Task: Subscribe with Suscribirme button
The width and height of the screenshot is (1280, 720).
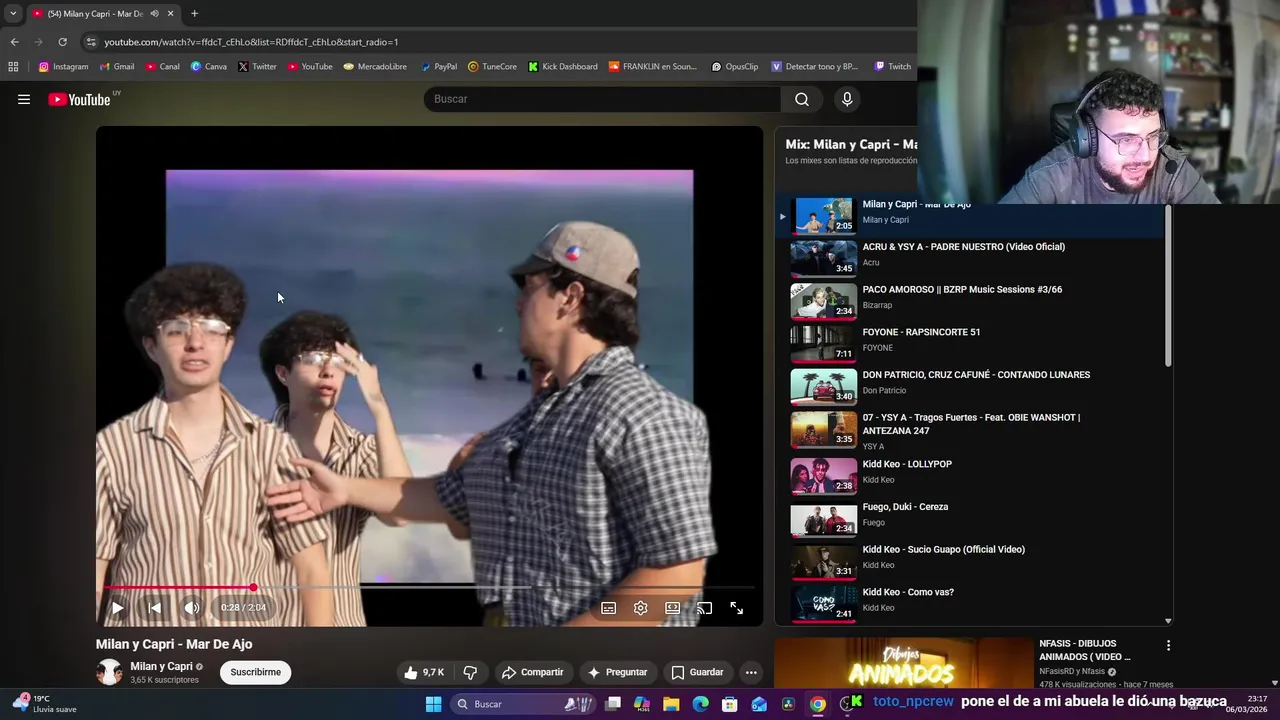Action: (256, 672)
